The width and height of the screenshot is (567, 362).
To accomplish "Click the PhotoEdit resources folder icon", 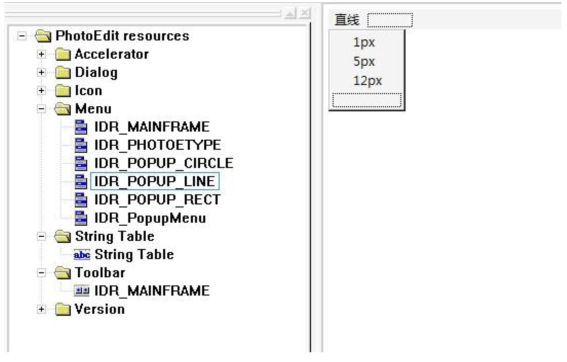I will pyautogui.click(x=43, y=36).
